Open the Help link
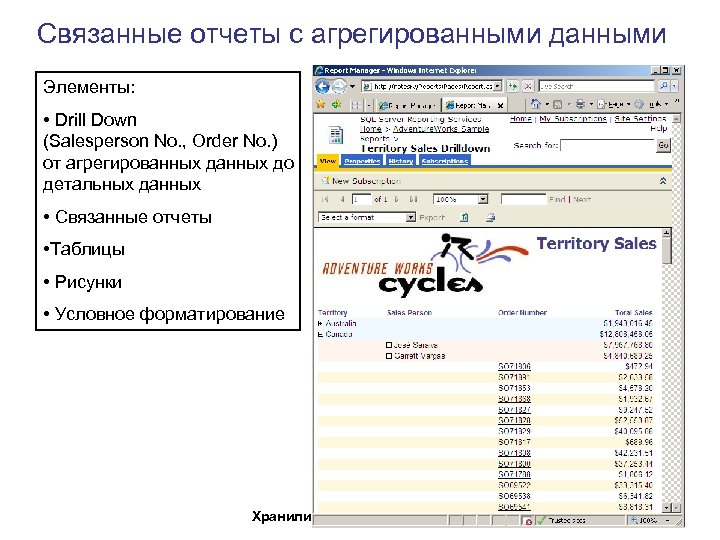720x540 pixels. coord(658,128)
